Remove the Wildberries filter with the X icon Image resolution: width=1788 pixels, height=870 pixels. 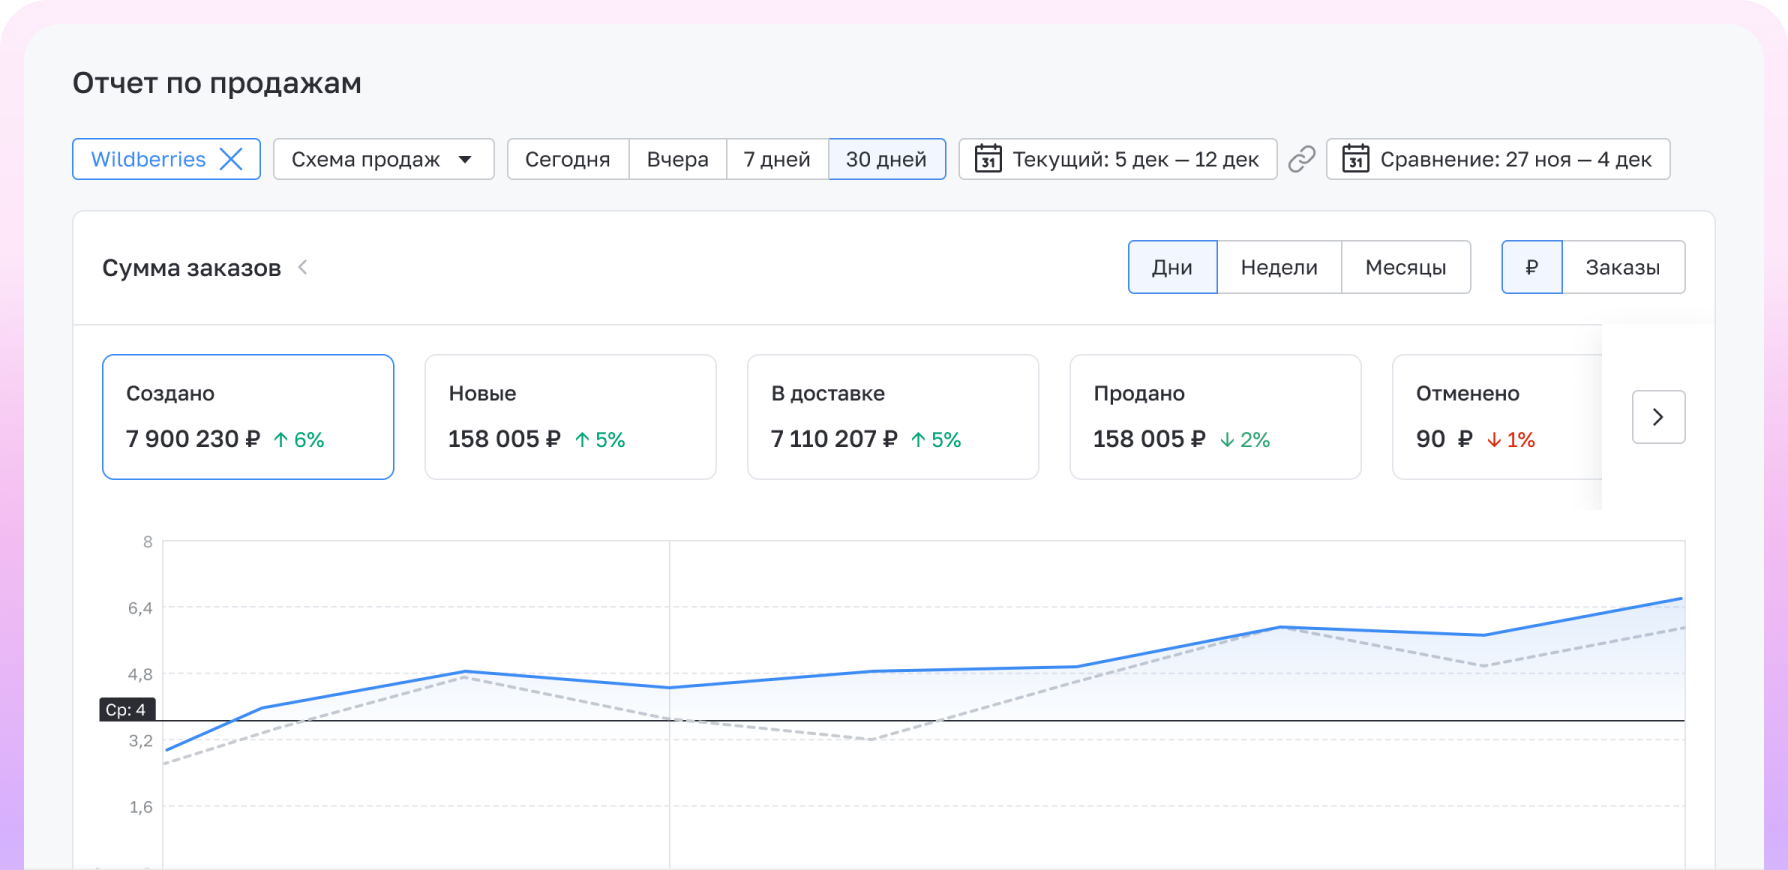click(231, 159)
